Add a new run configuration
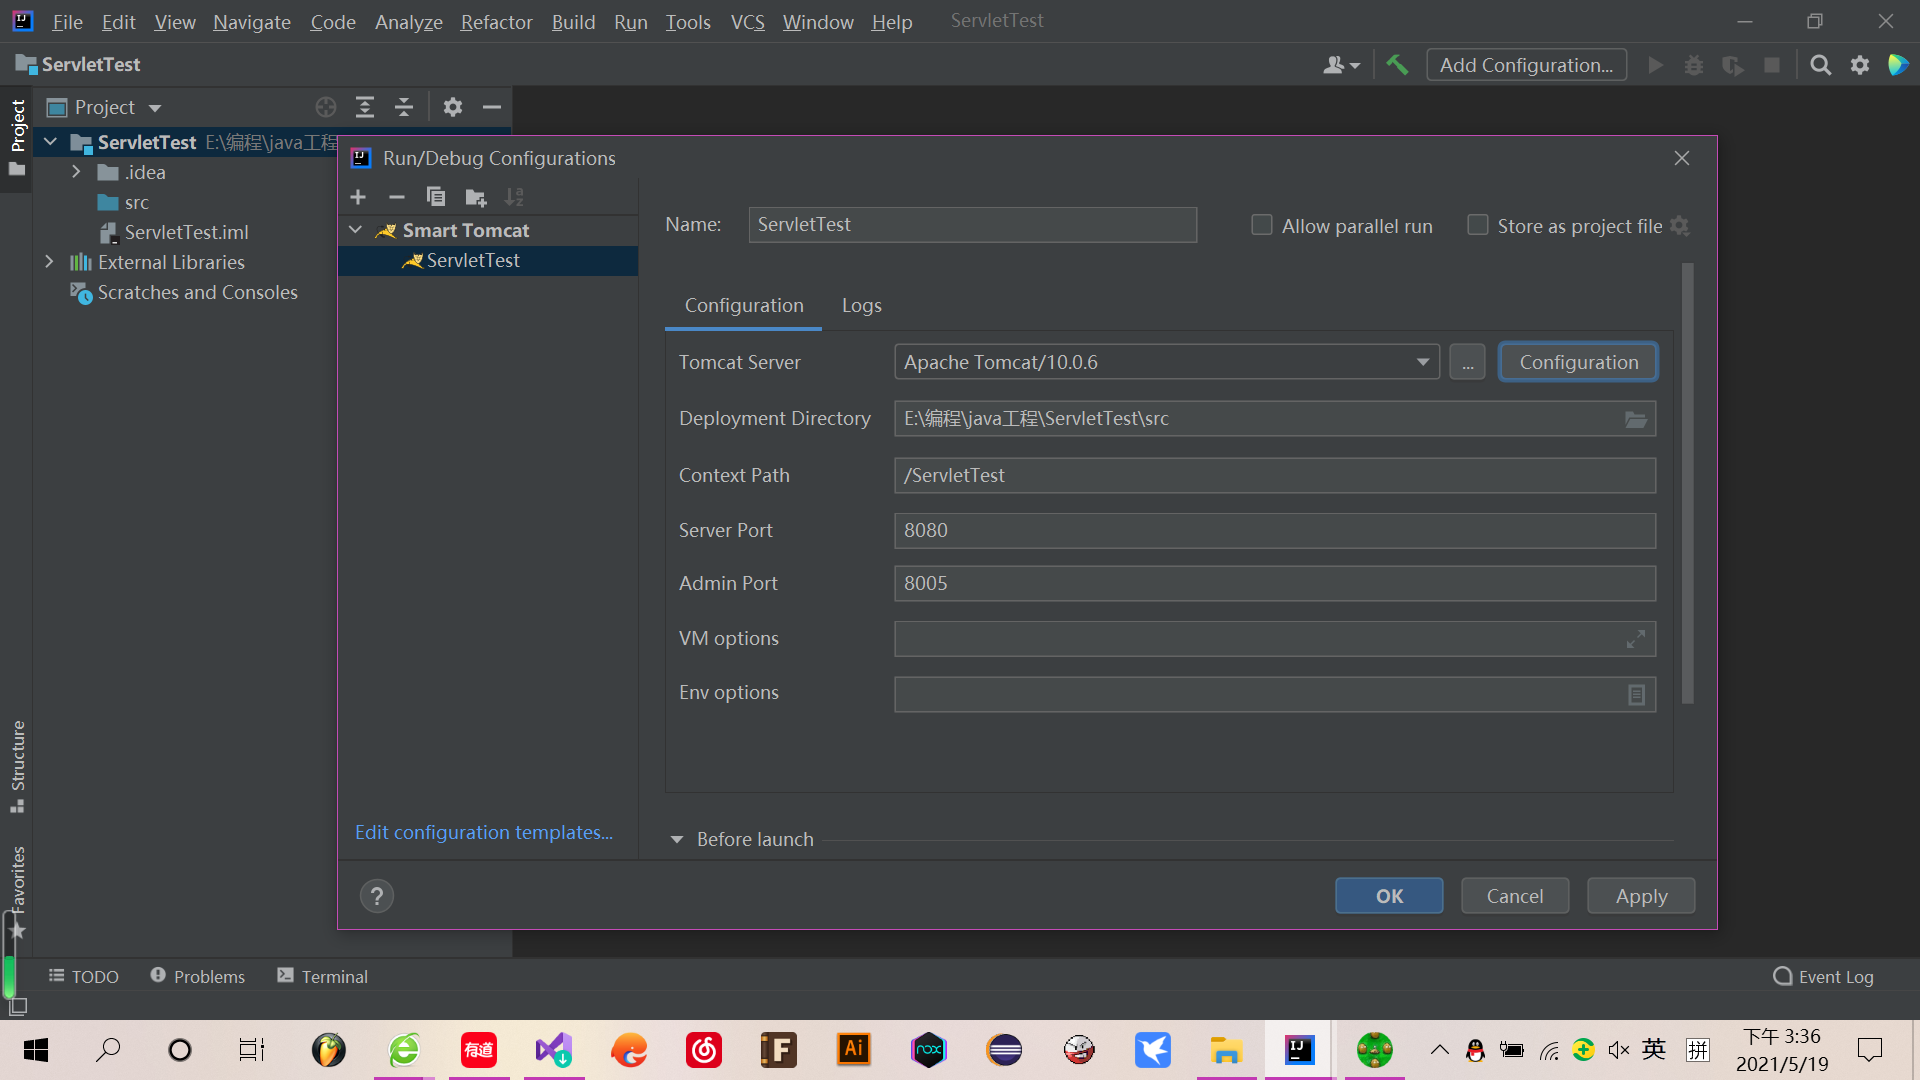The width and height of the screenshot is (1920, 1080). pyautogui.click(x=358, y=197)
